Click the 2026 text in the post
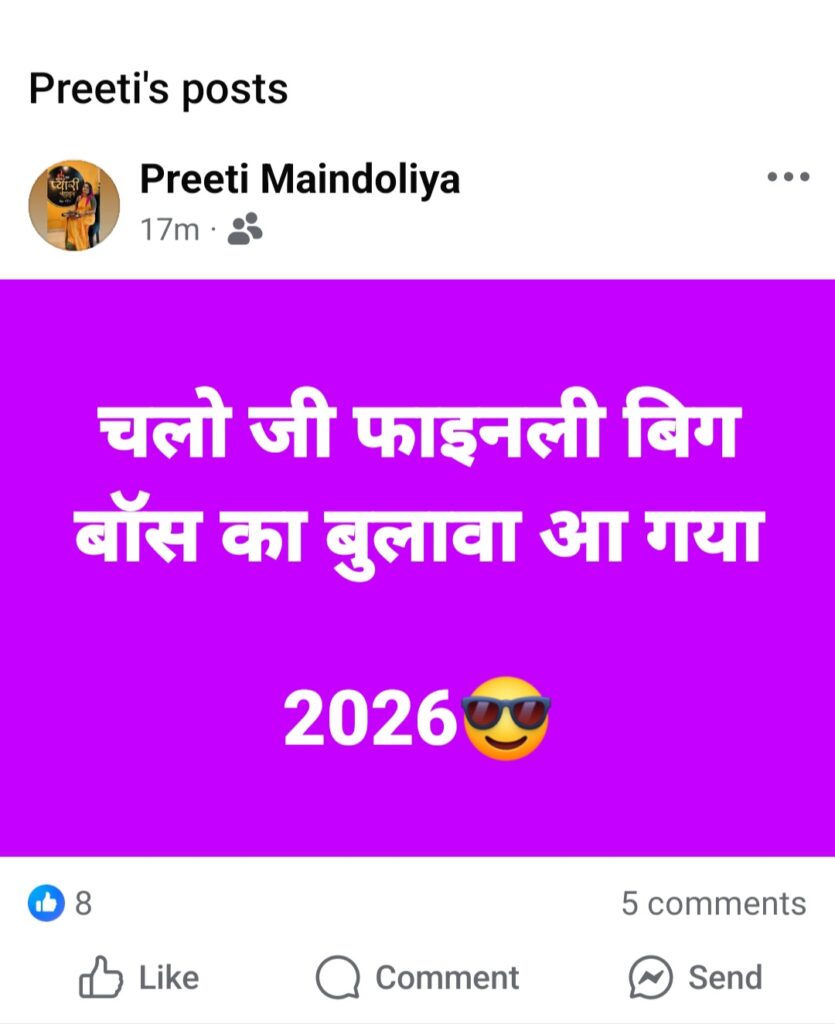The height and width of the screenshot is (1024, 835). click(x=370, y=718)
